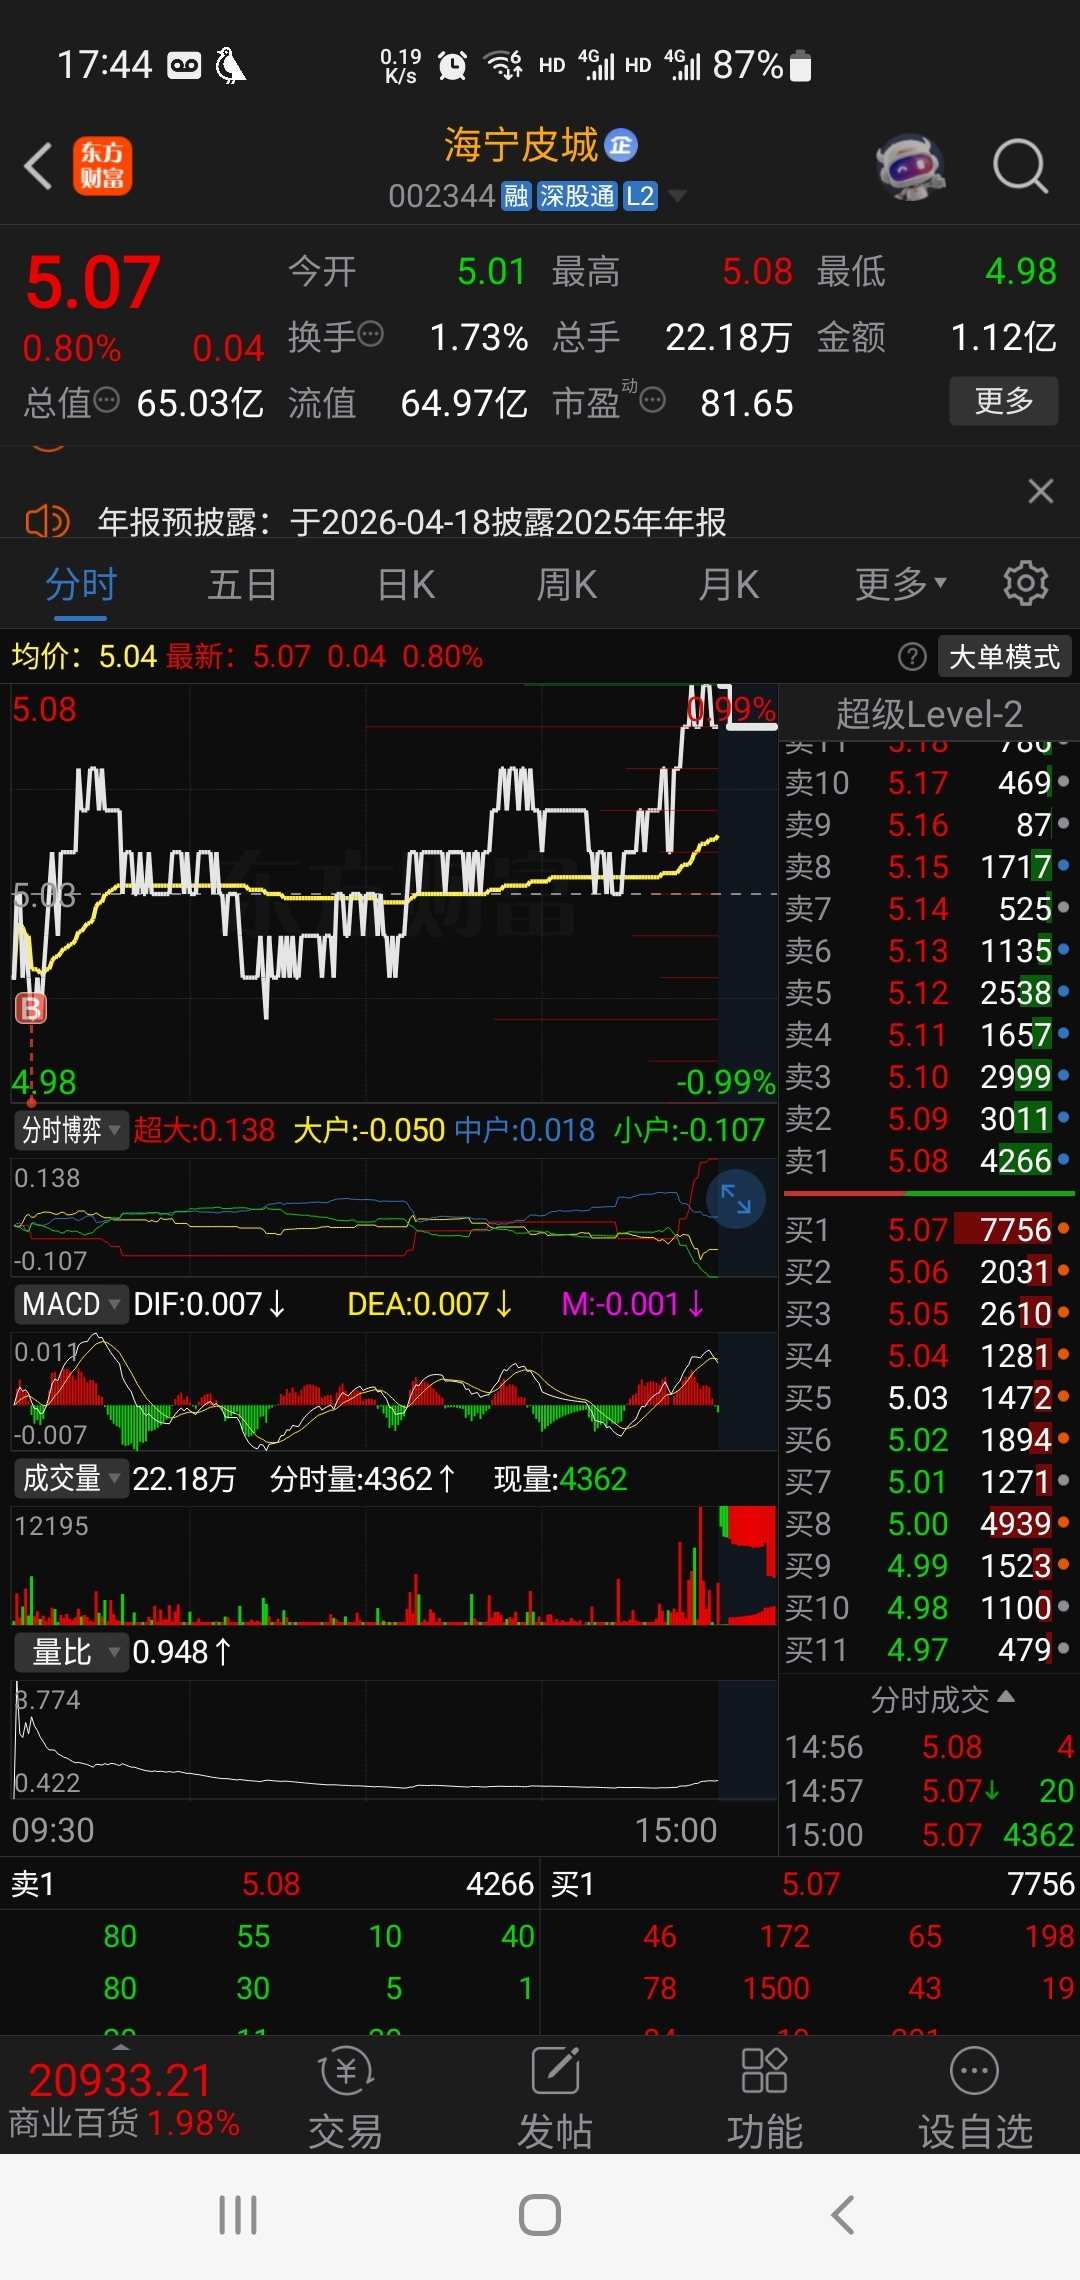Tap the 融 margin tag
Viewport: 1080px width, 2280px height.
(x=516, y=196)
